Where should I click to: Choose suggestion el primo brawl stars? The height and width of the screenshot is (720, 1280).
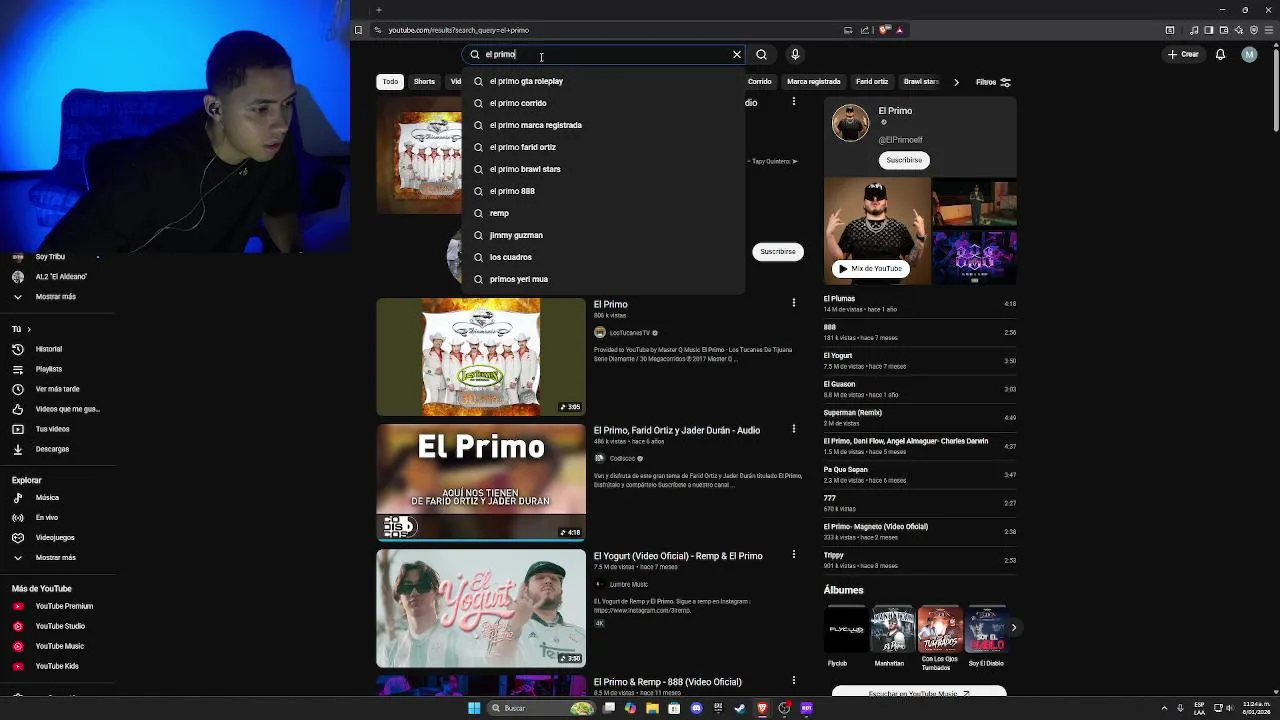(603, 169)
